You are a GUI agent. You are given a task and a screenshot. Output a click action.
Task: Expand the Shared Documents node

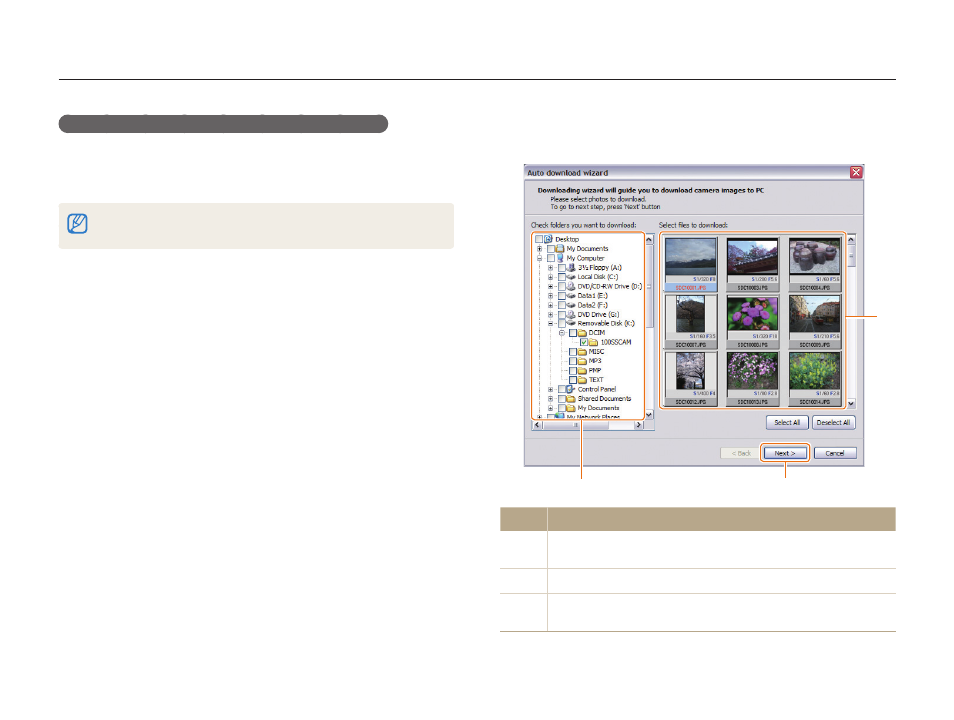click(x=551, y=399)
